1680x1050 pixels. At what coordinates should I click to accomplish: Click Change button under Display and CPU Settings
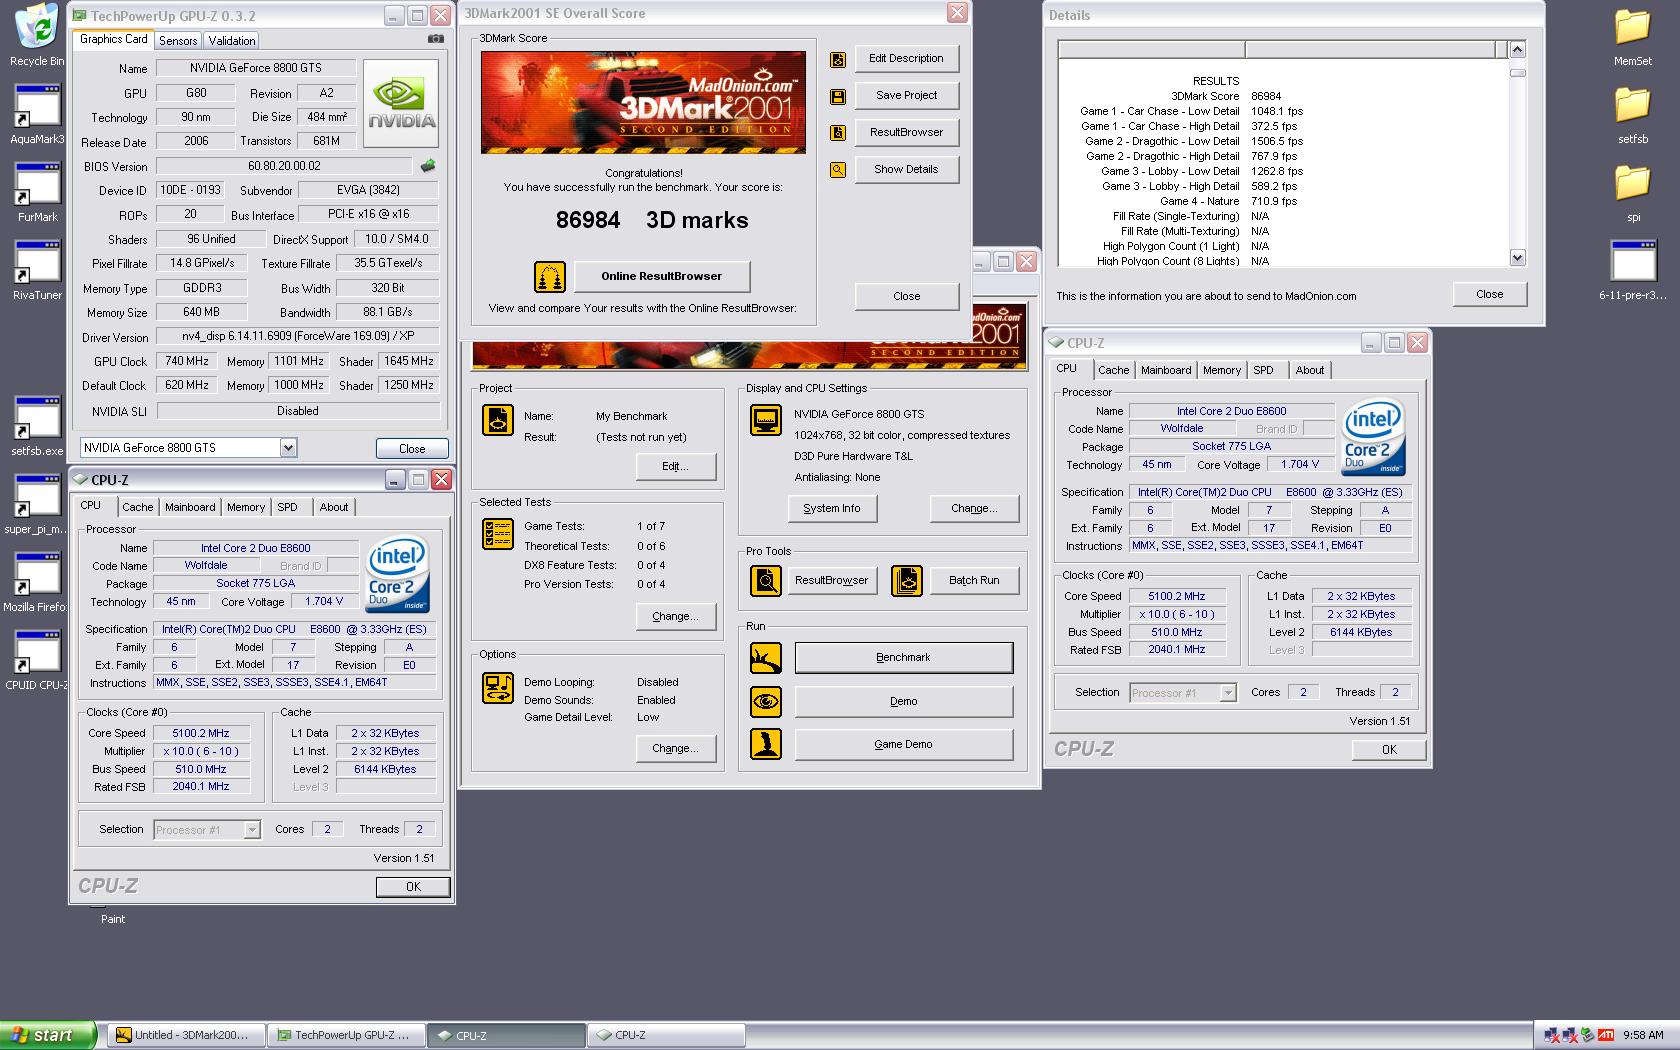pyautogui.click(x=974, y=508)
